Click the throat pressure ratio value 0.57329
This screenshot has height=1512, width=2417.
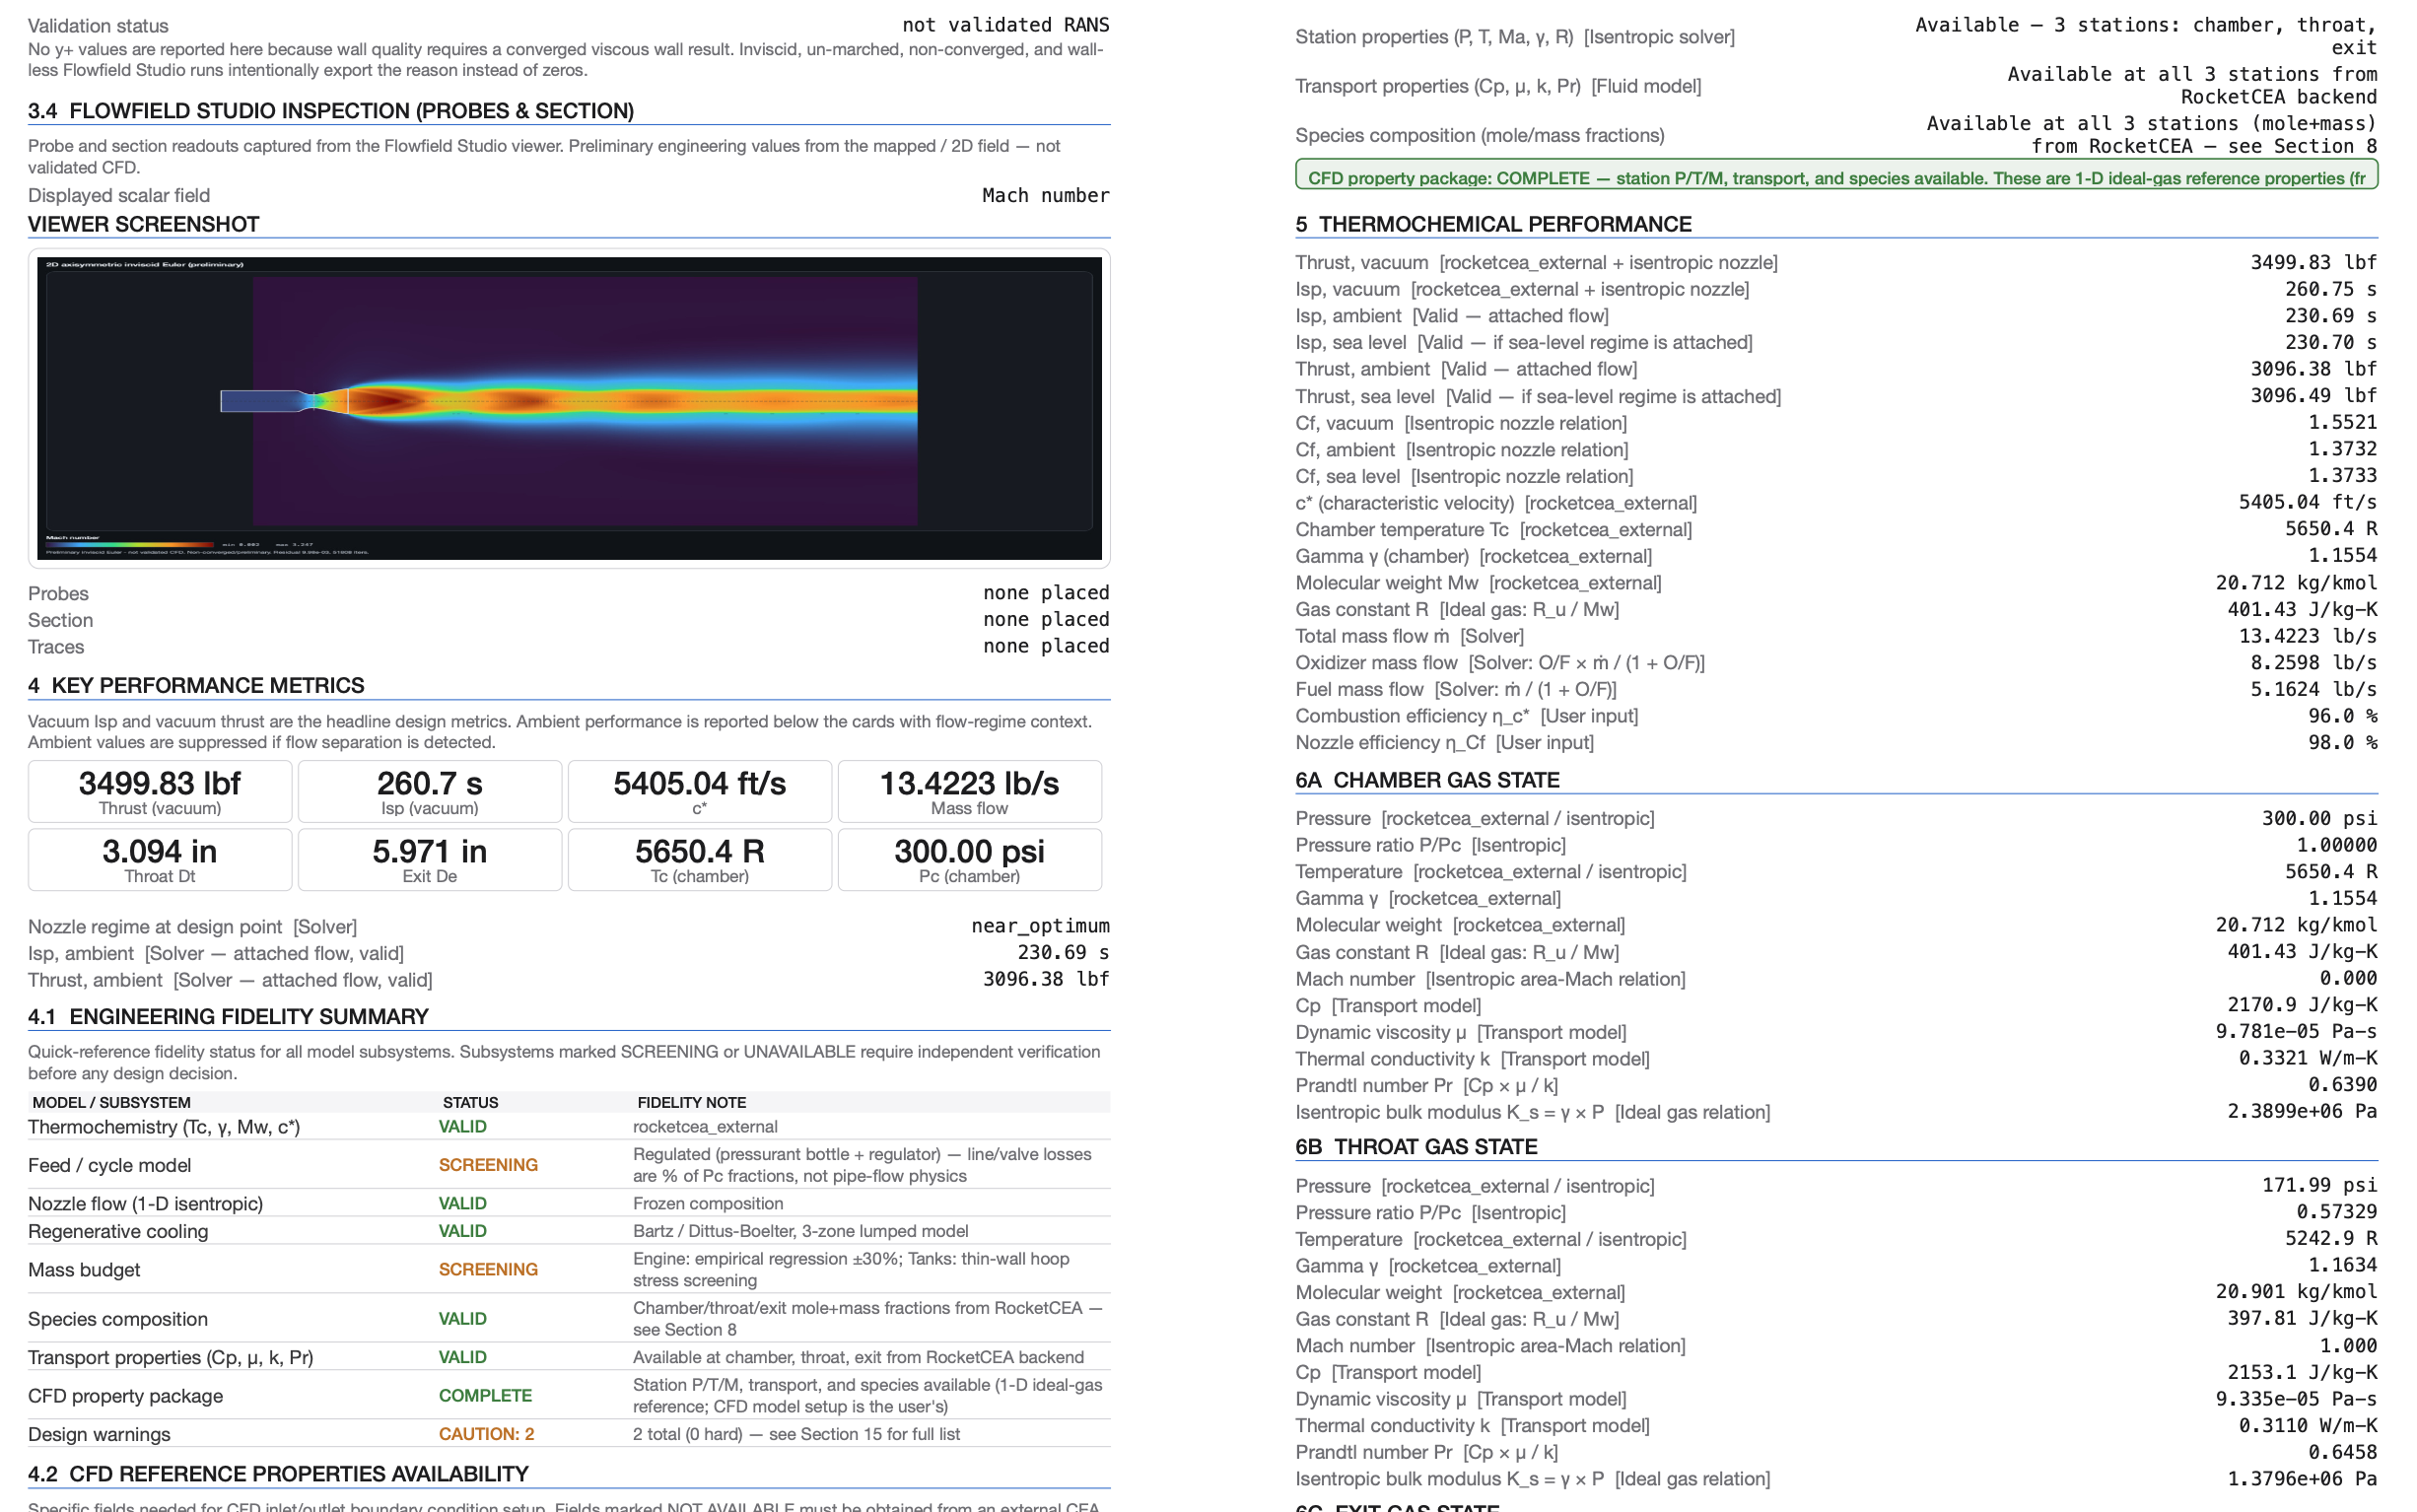tap(2337, 1212)
